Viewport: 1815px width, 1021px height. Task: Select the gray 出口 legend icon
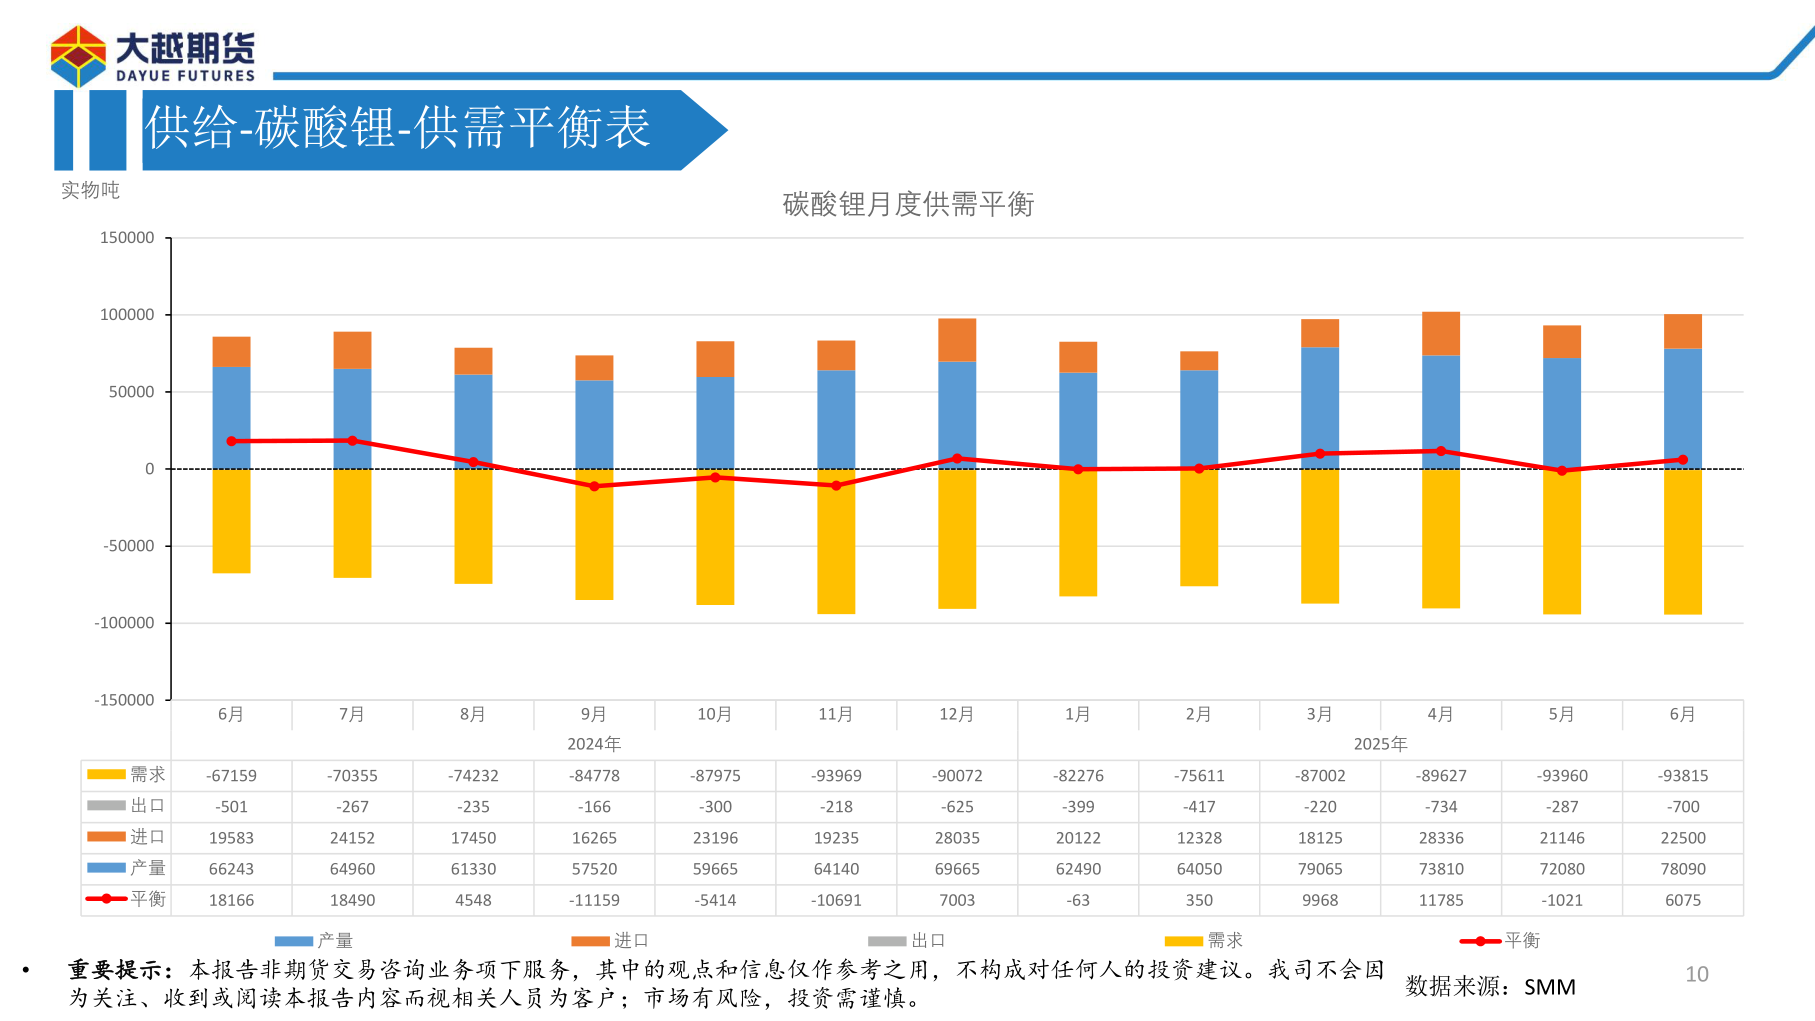tap(888, 940)
